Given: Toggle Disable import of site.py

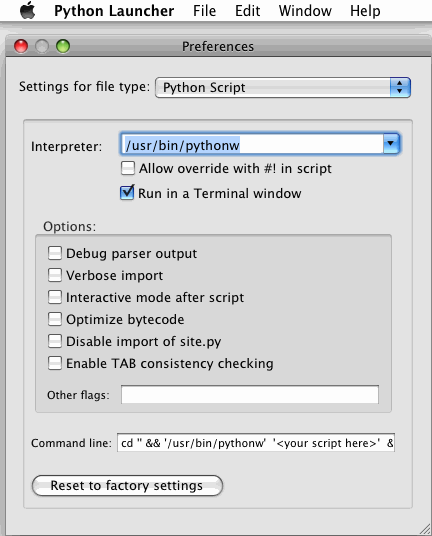Looking at the screenshot, I should 55,341.
